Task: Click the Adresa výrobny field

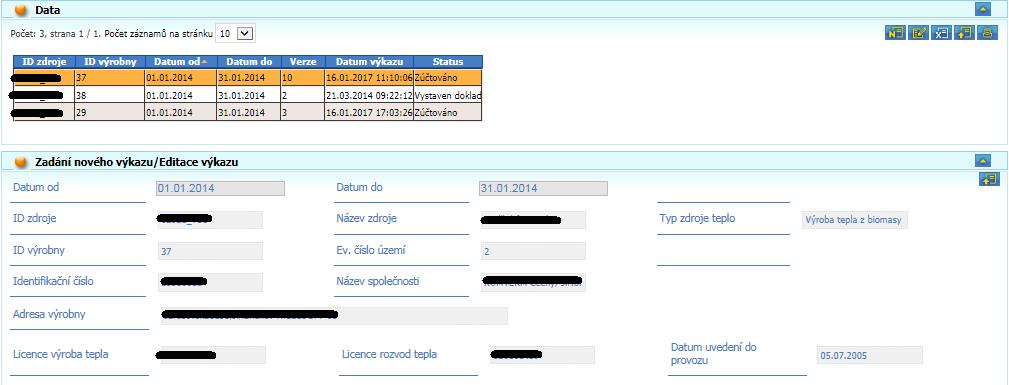Action: click(334, 315)
